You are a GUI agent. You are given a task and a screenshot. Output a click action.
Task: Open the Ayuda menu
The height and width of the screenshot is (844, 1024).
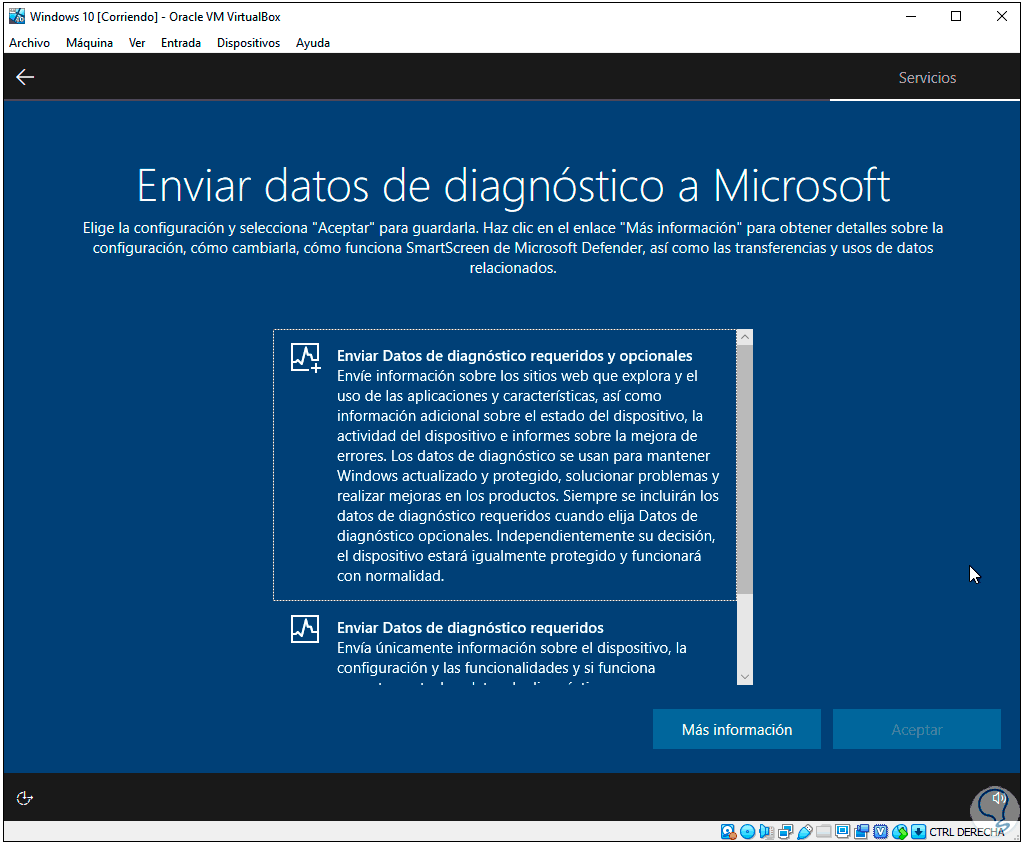coord(313,42)
